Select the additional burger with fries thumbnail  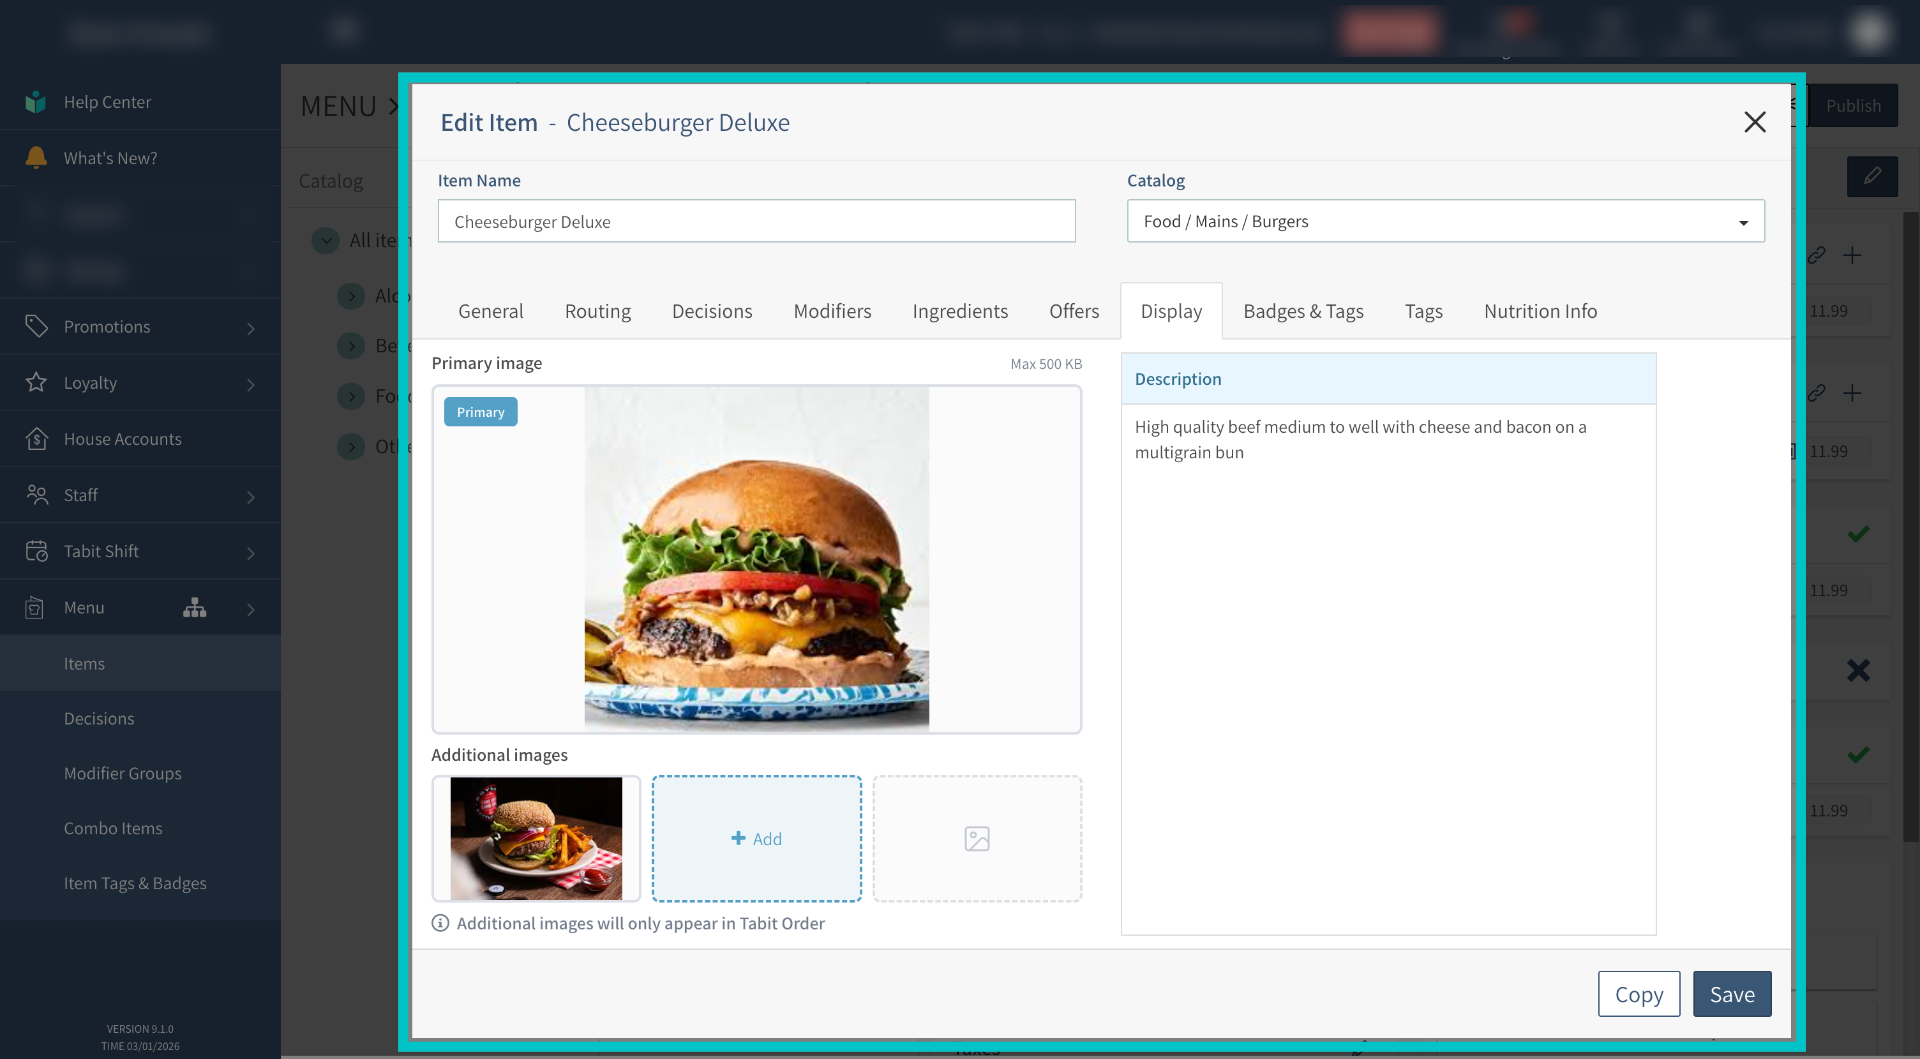[x=536, y=838]
